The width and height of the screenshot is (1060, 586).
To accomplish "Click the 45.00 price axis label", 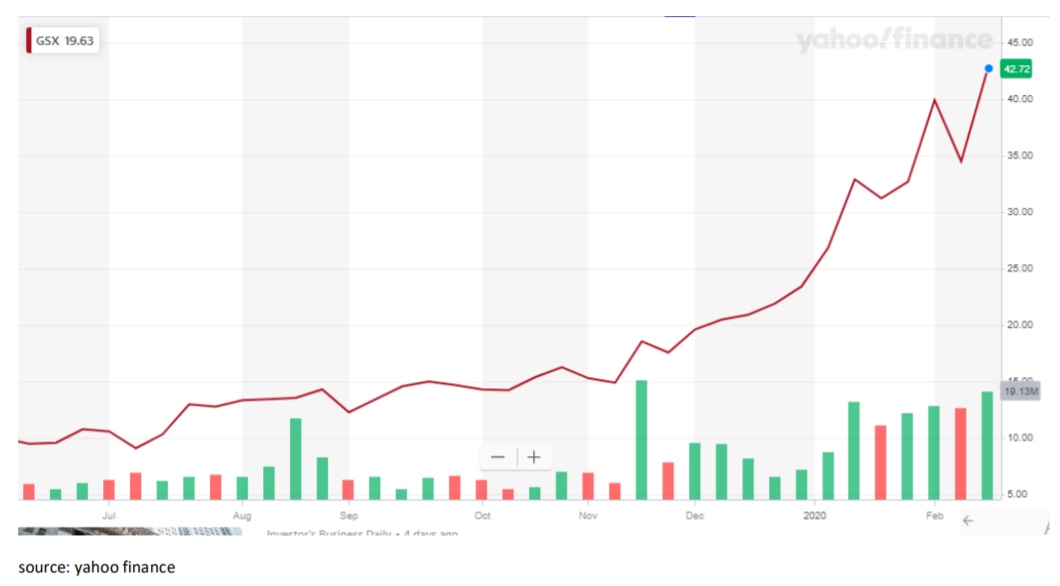I will (x=1020, y=42).
